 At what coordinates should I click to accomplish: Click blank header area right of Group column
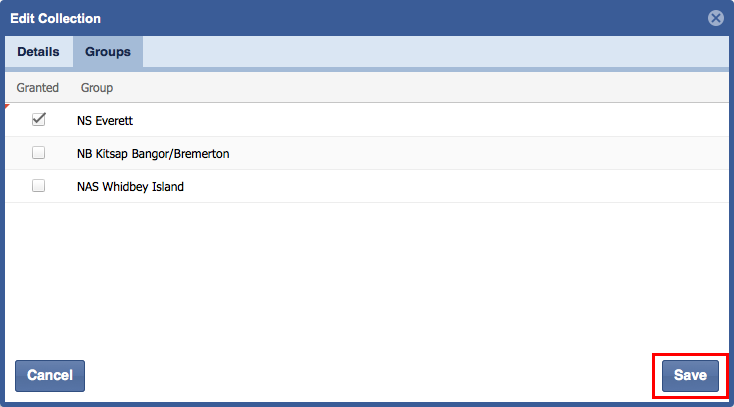[420, 88]
